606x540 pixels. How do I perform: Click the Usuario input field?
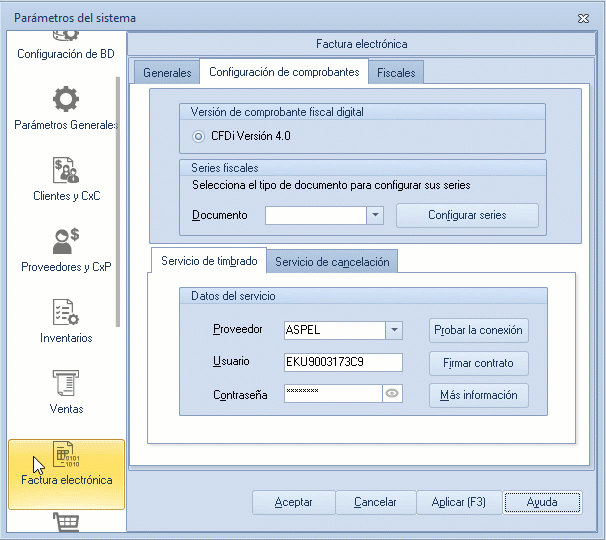343,362
